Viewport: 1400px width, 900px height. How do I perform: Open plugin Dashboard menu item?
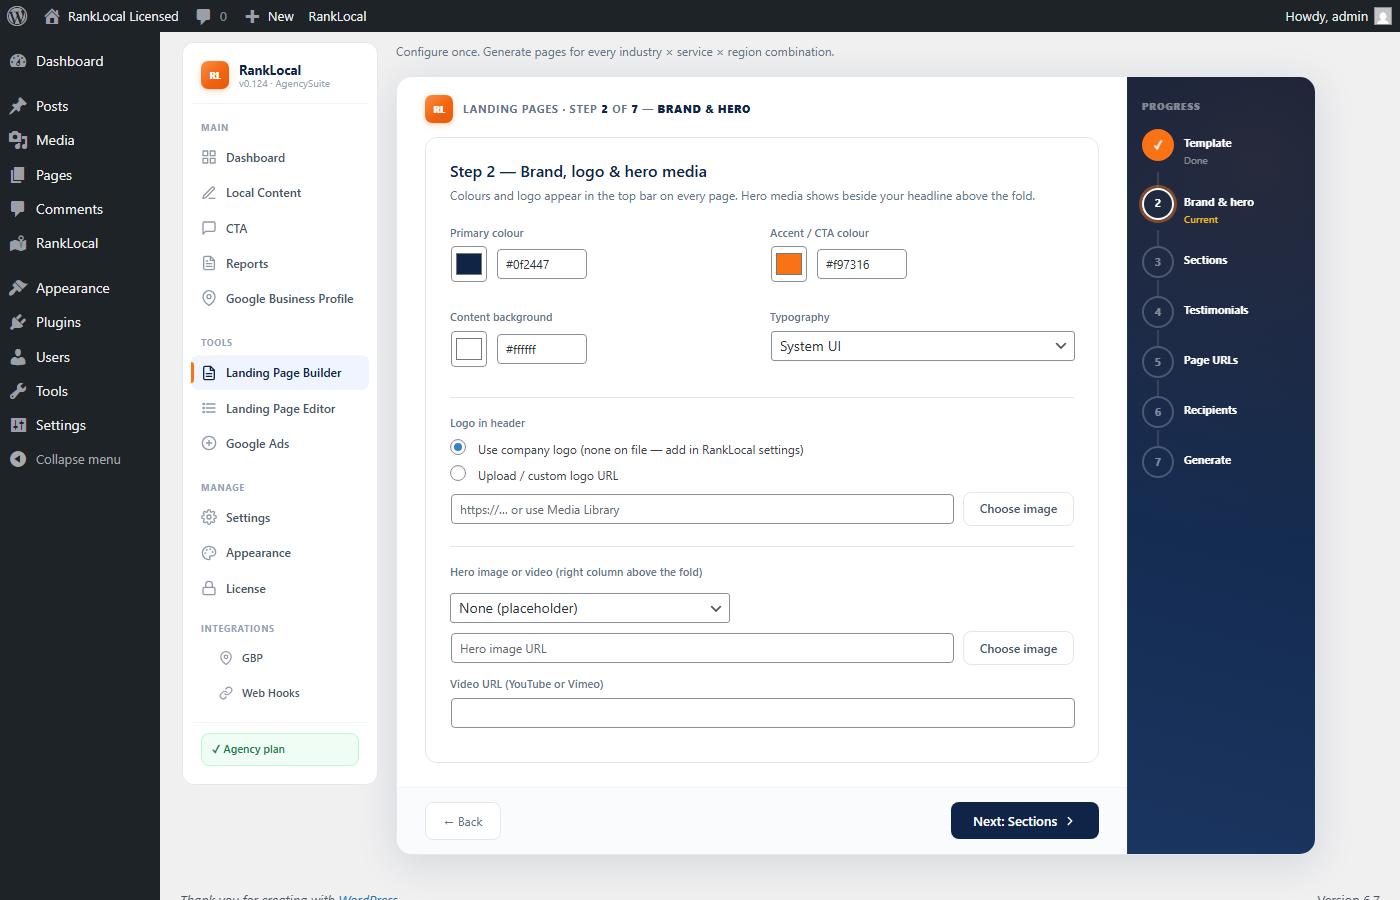point(280,158)
